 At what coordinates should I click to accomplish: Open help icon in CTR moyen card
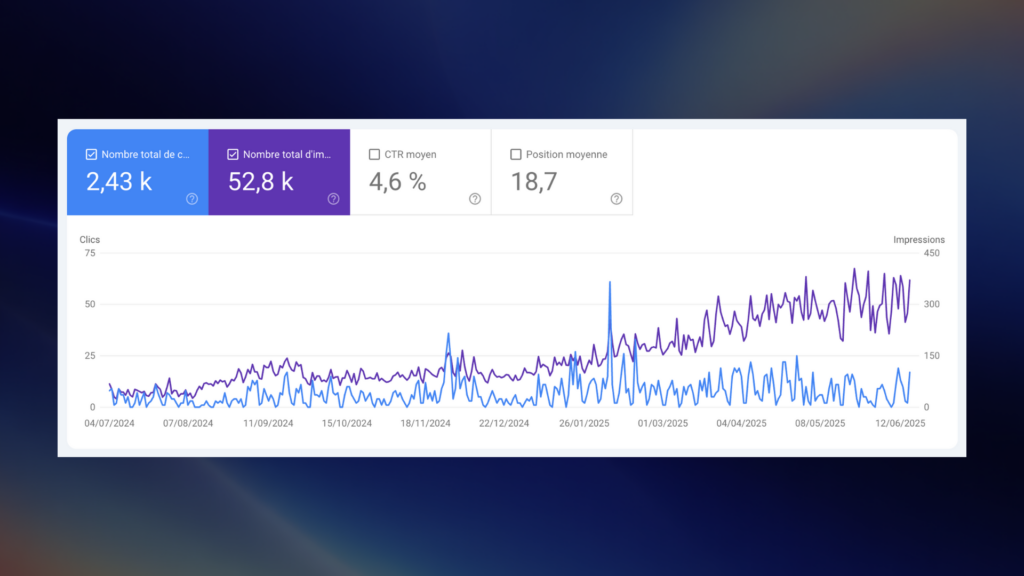pyautogui.click(x=475, y=199)
